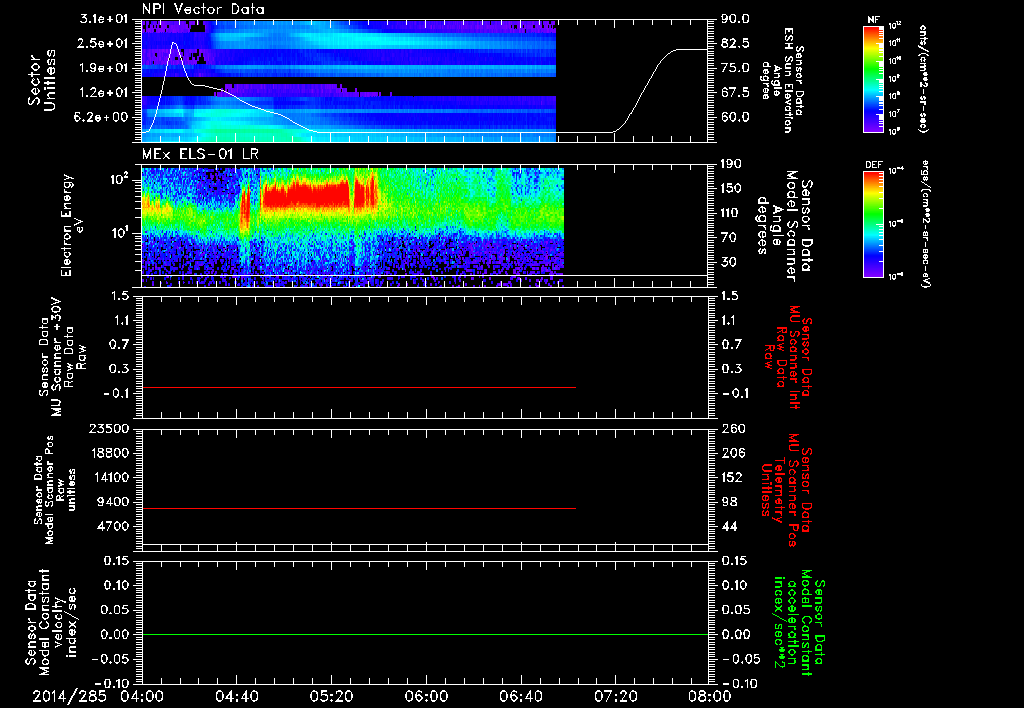Click the "70" scanner angle tick value
This screenshot has height=708, width=1024.
(x=729, y=238)
